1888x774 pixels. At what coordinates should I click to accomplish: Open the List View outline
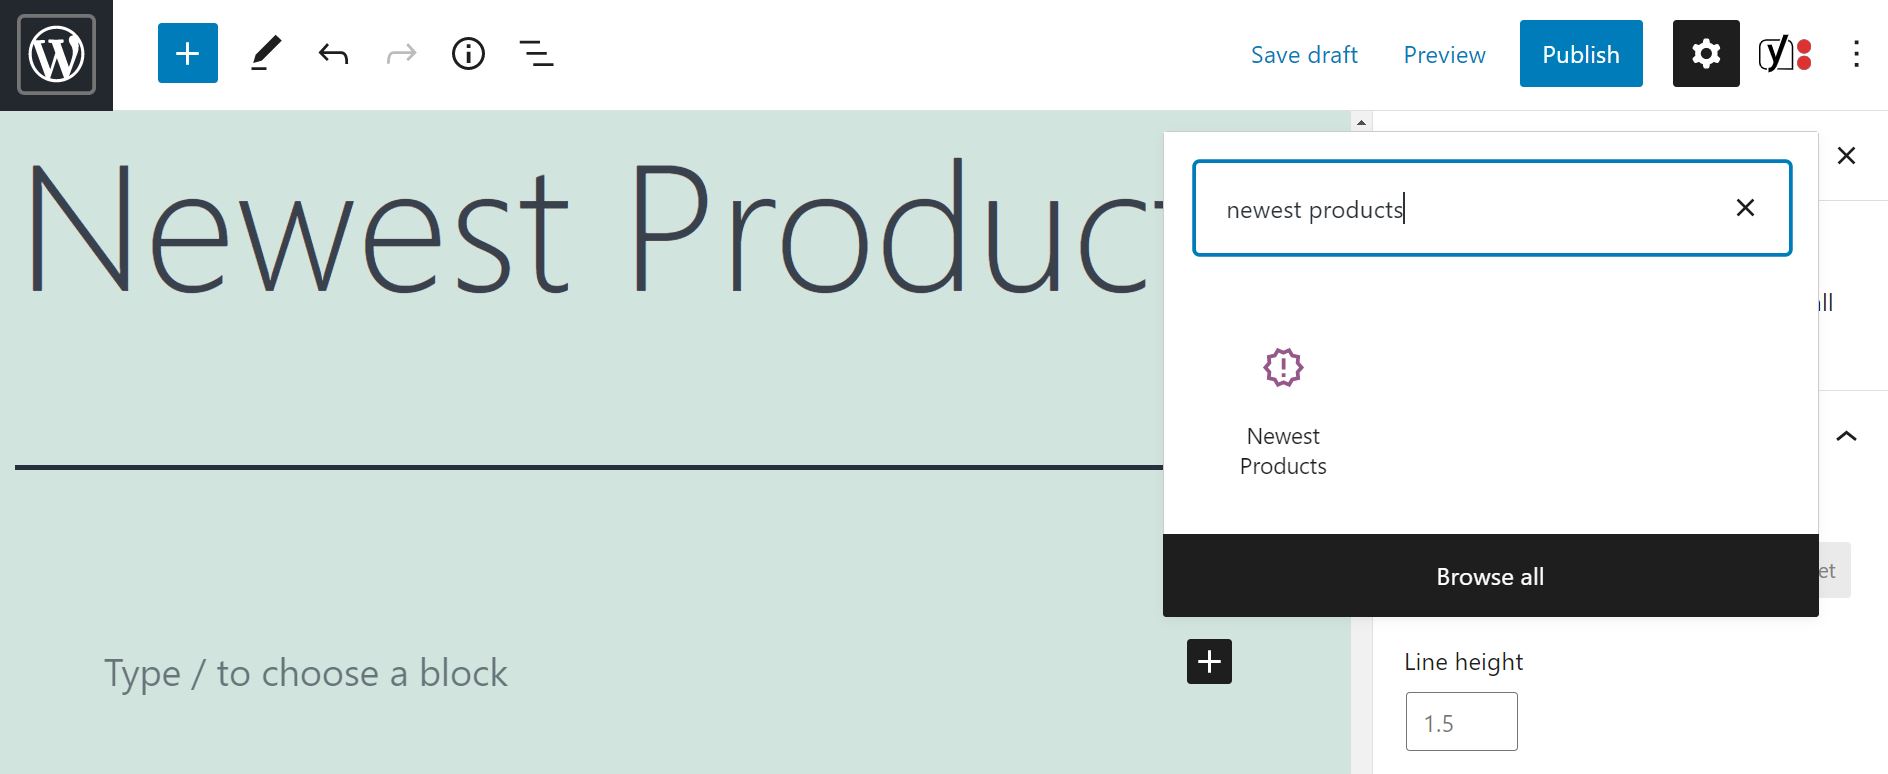point(535,53)
